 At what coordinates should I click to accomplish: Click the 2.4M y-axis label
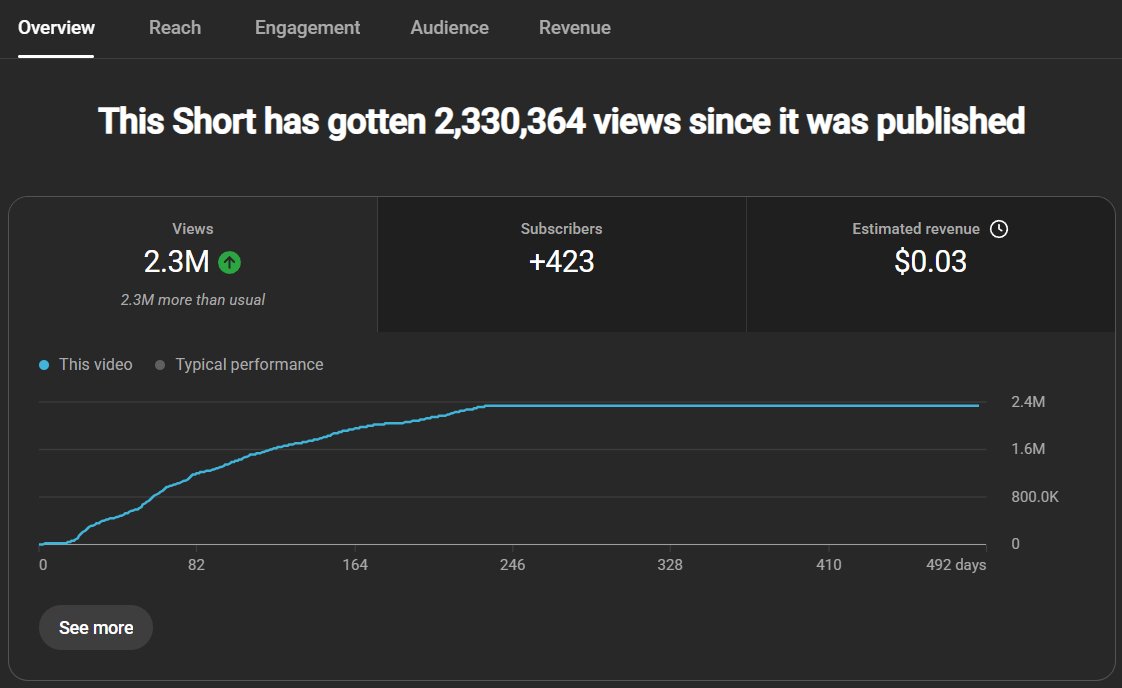pos(1028,402)
